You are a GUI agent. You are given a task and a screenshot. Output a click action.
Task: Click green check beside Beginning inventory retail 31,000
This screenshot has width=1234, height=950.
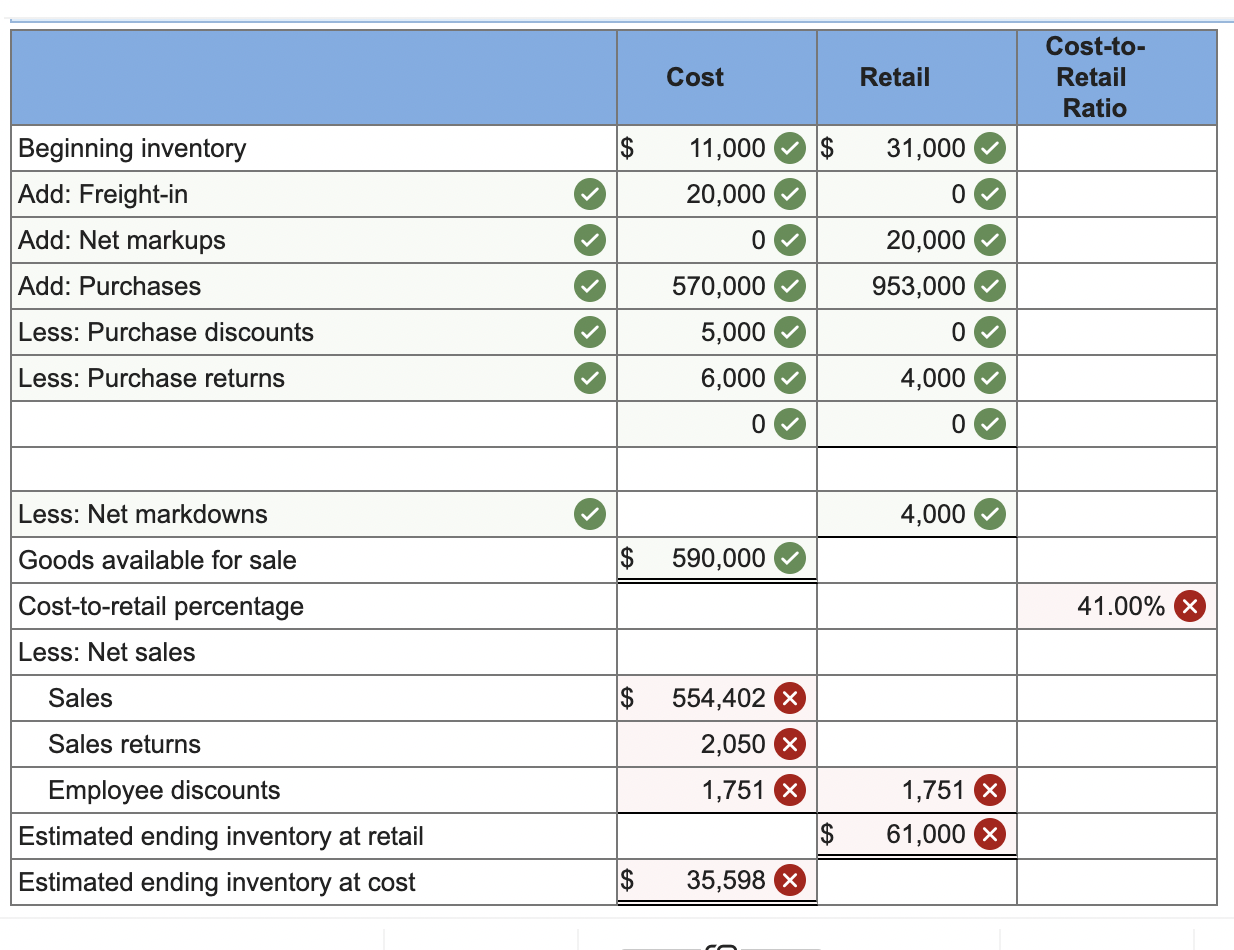991,148
